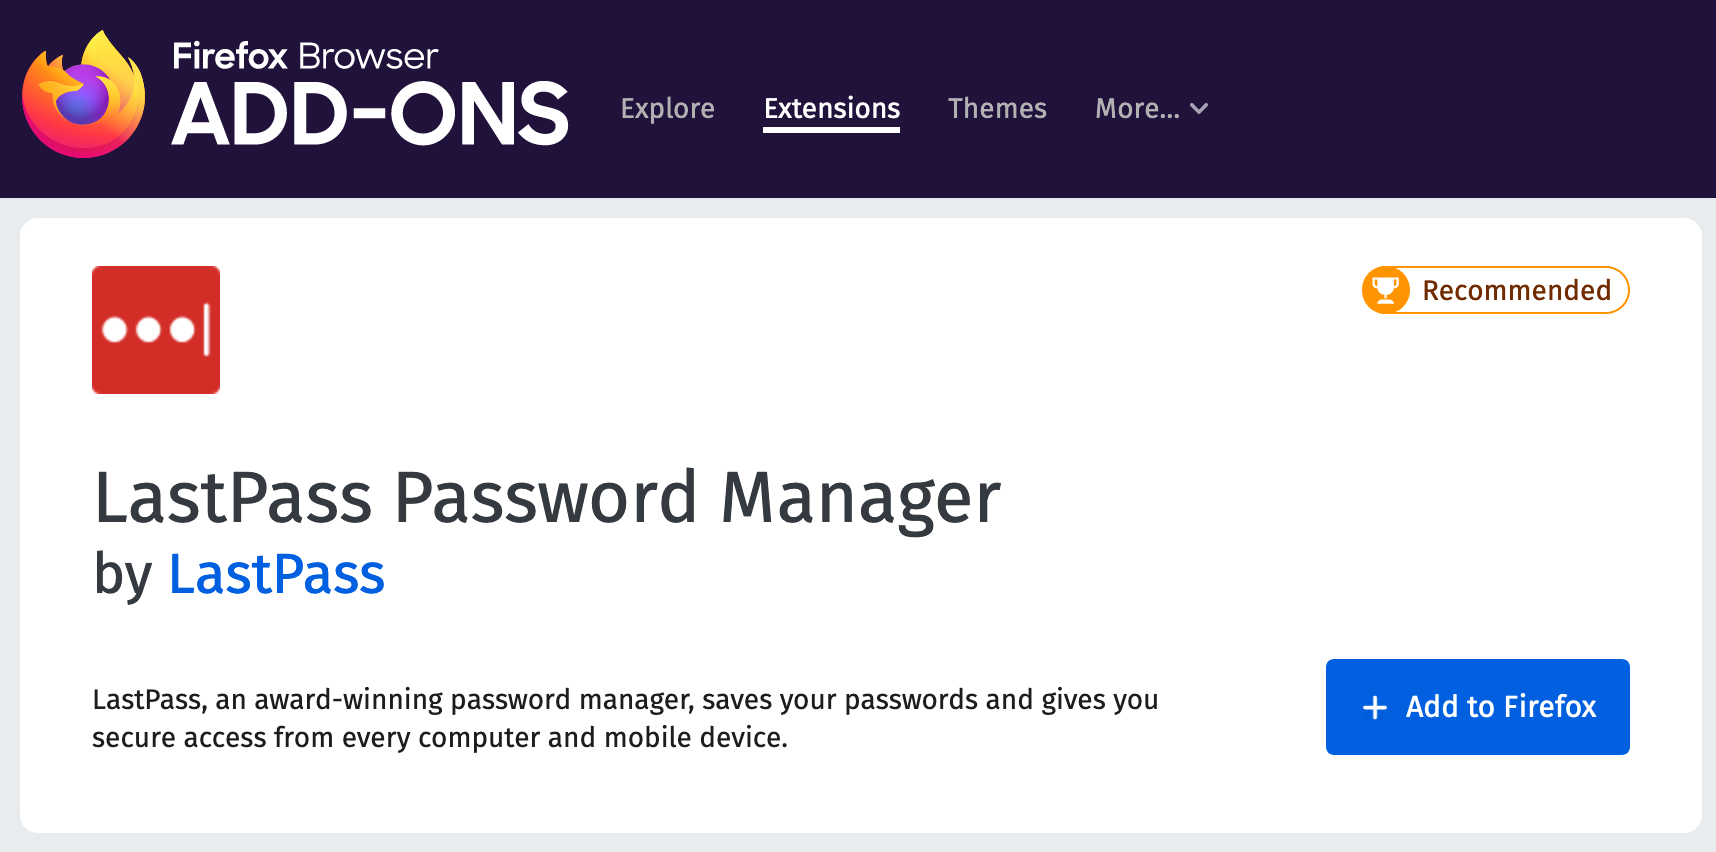The image size is (1716, 852).
Task: Click the plus icon on Add to Firefox
Action: click(x=1375, y=707)
